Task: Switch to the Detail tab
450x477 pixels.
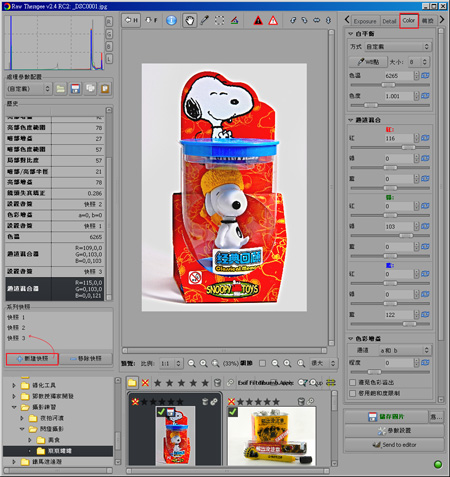Action: pyautogui.click(x=389, y=21)
